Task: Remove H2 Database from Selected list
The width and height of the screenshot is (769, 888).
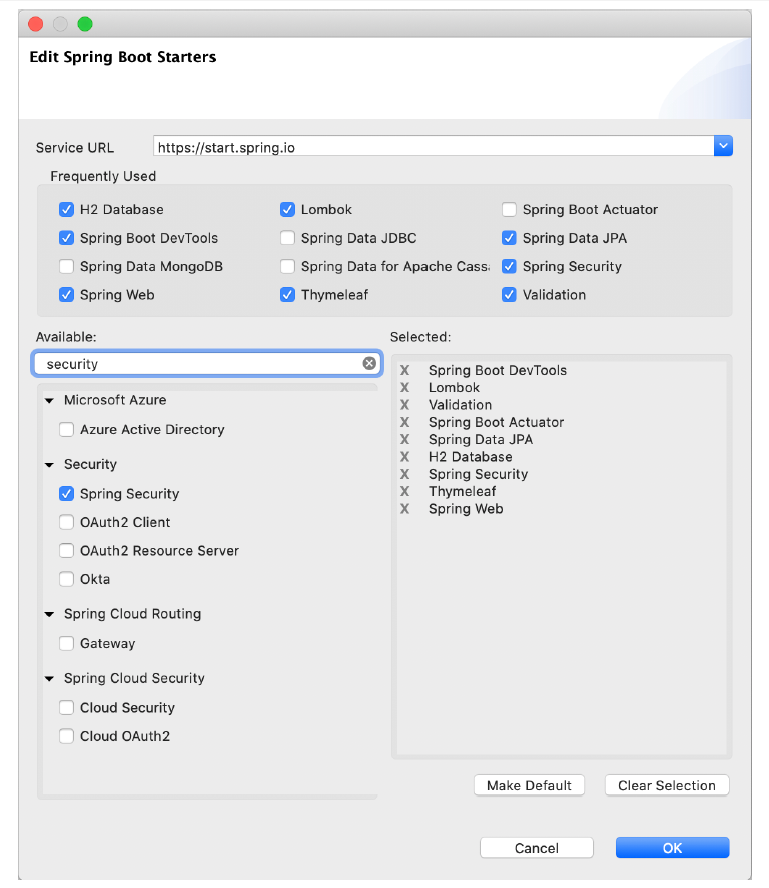Action: pyautogui.click(x=405, y=457)
